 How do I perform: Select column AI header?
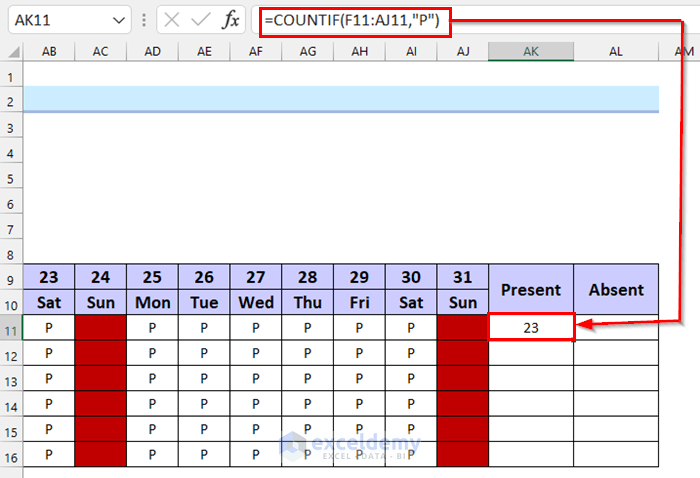[x=411, y=52]
